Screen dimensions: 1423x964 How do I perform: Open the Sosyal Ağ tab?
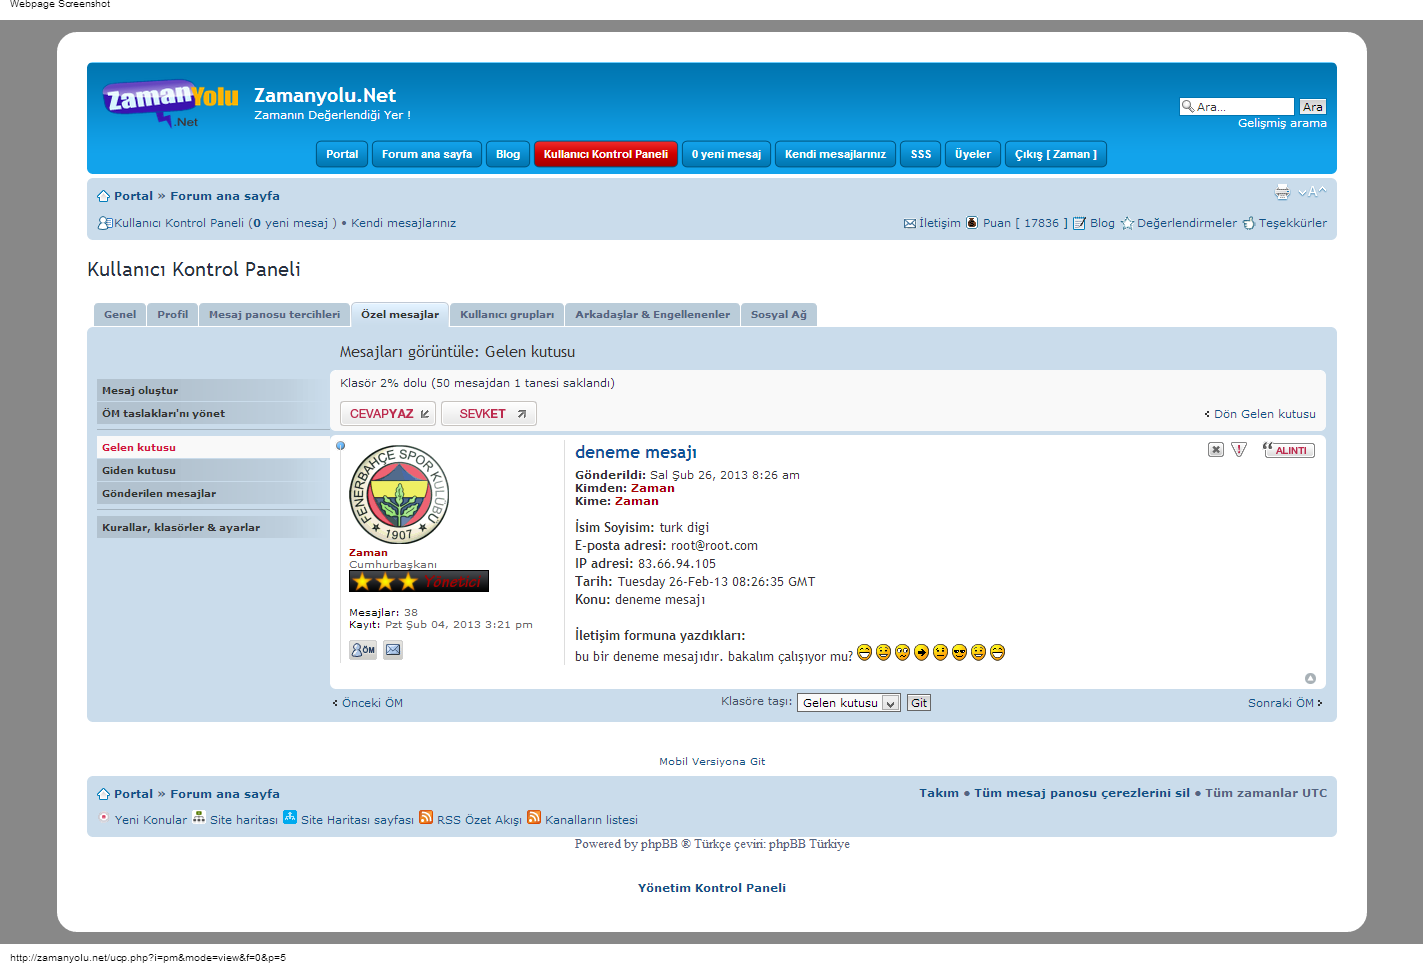(x=779, y=315)
